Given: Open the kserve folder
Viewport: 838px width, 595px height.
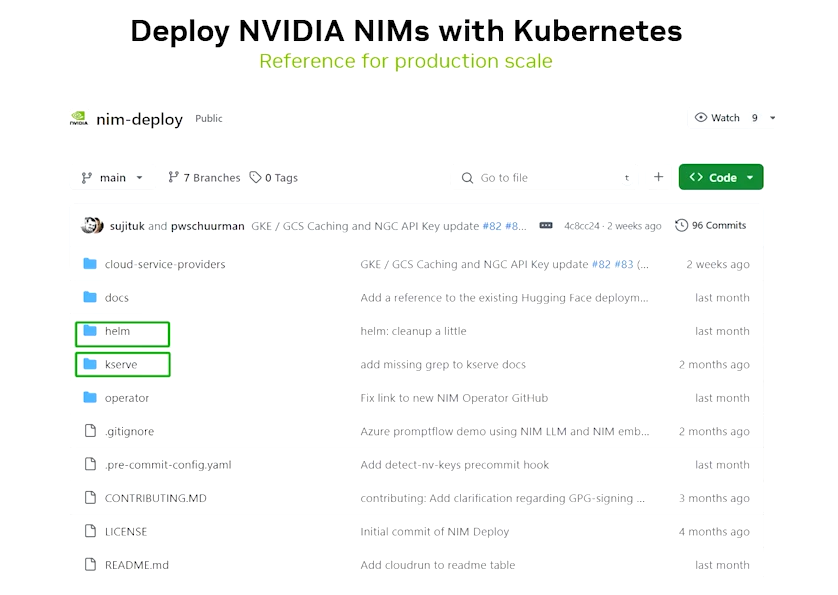Looking at the screenshot, I should 121,365.
